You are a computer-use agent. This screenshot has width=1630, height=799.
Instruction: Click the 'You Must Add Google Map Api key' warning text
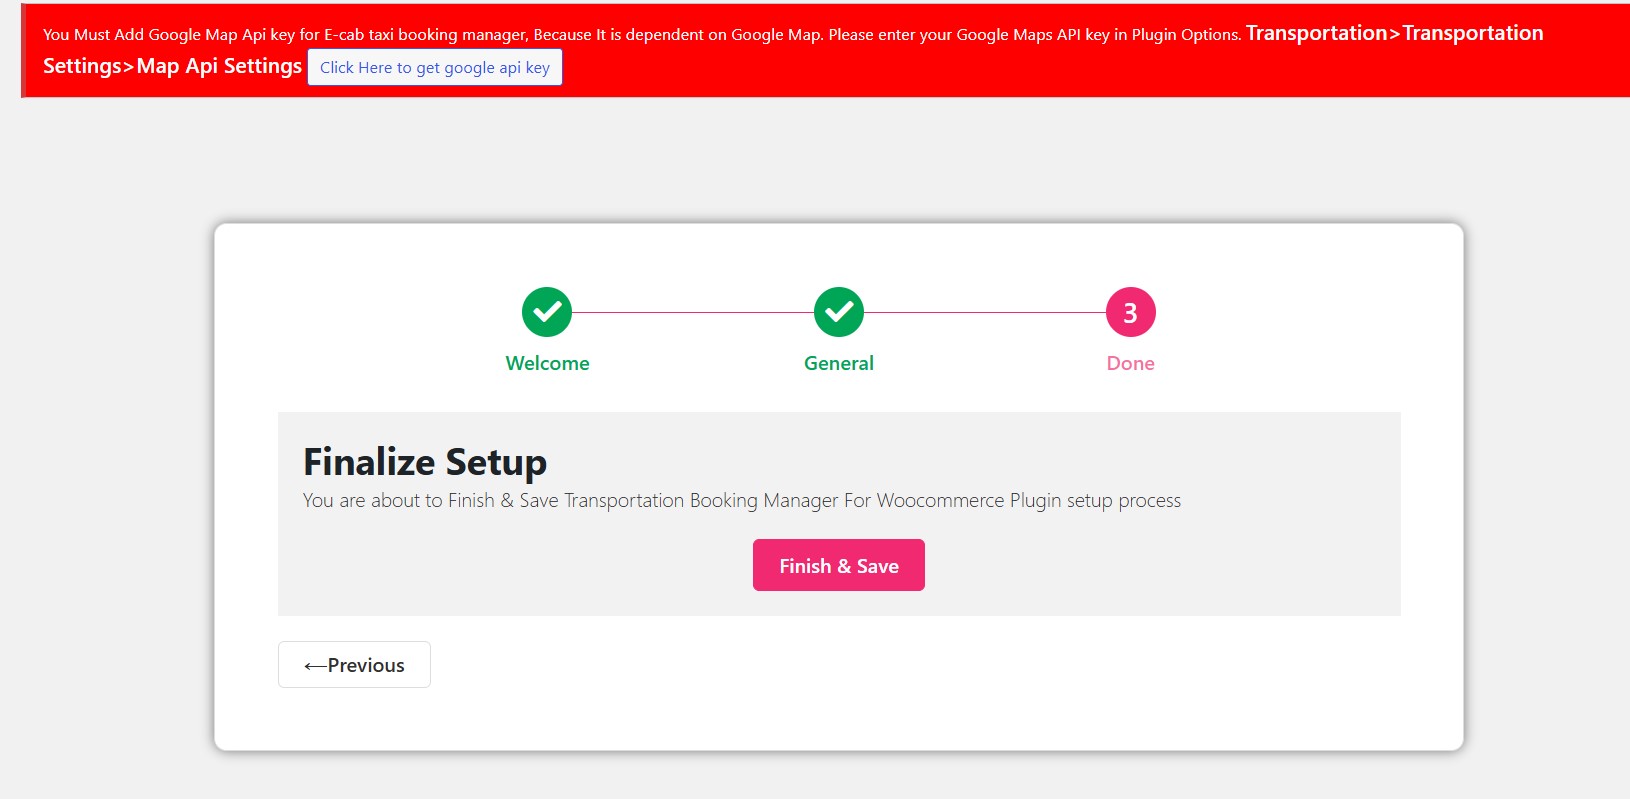tap(642, 34)
